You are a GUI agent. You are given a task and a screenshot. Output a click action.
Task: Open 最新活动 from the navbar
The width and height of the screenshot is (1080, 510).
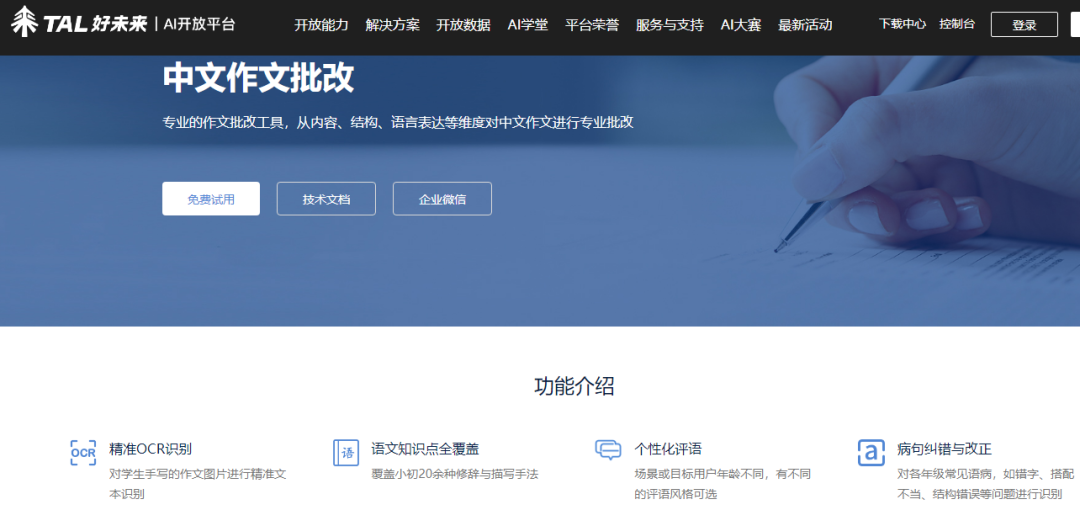tap(805, 25)
